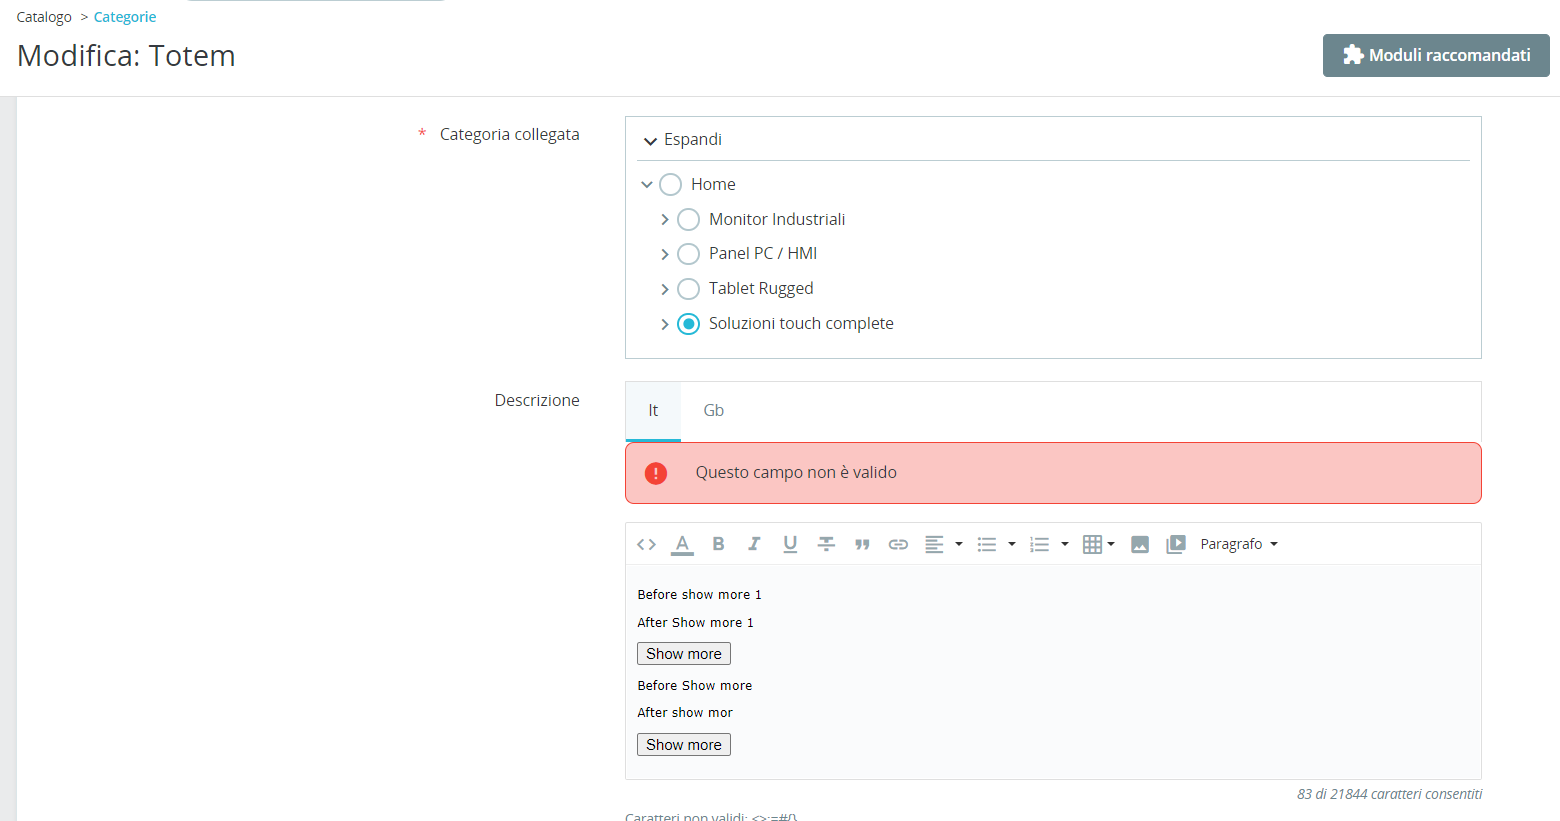
Task: Insert an image in the description
Action: click(x=1140, y=544)
